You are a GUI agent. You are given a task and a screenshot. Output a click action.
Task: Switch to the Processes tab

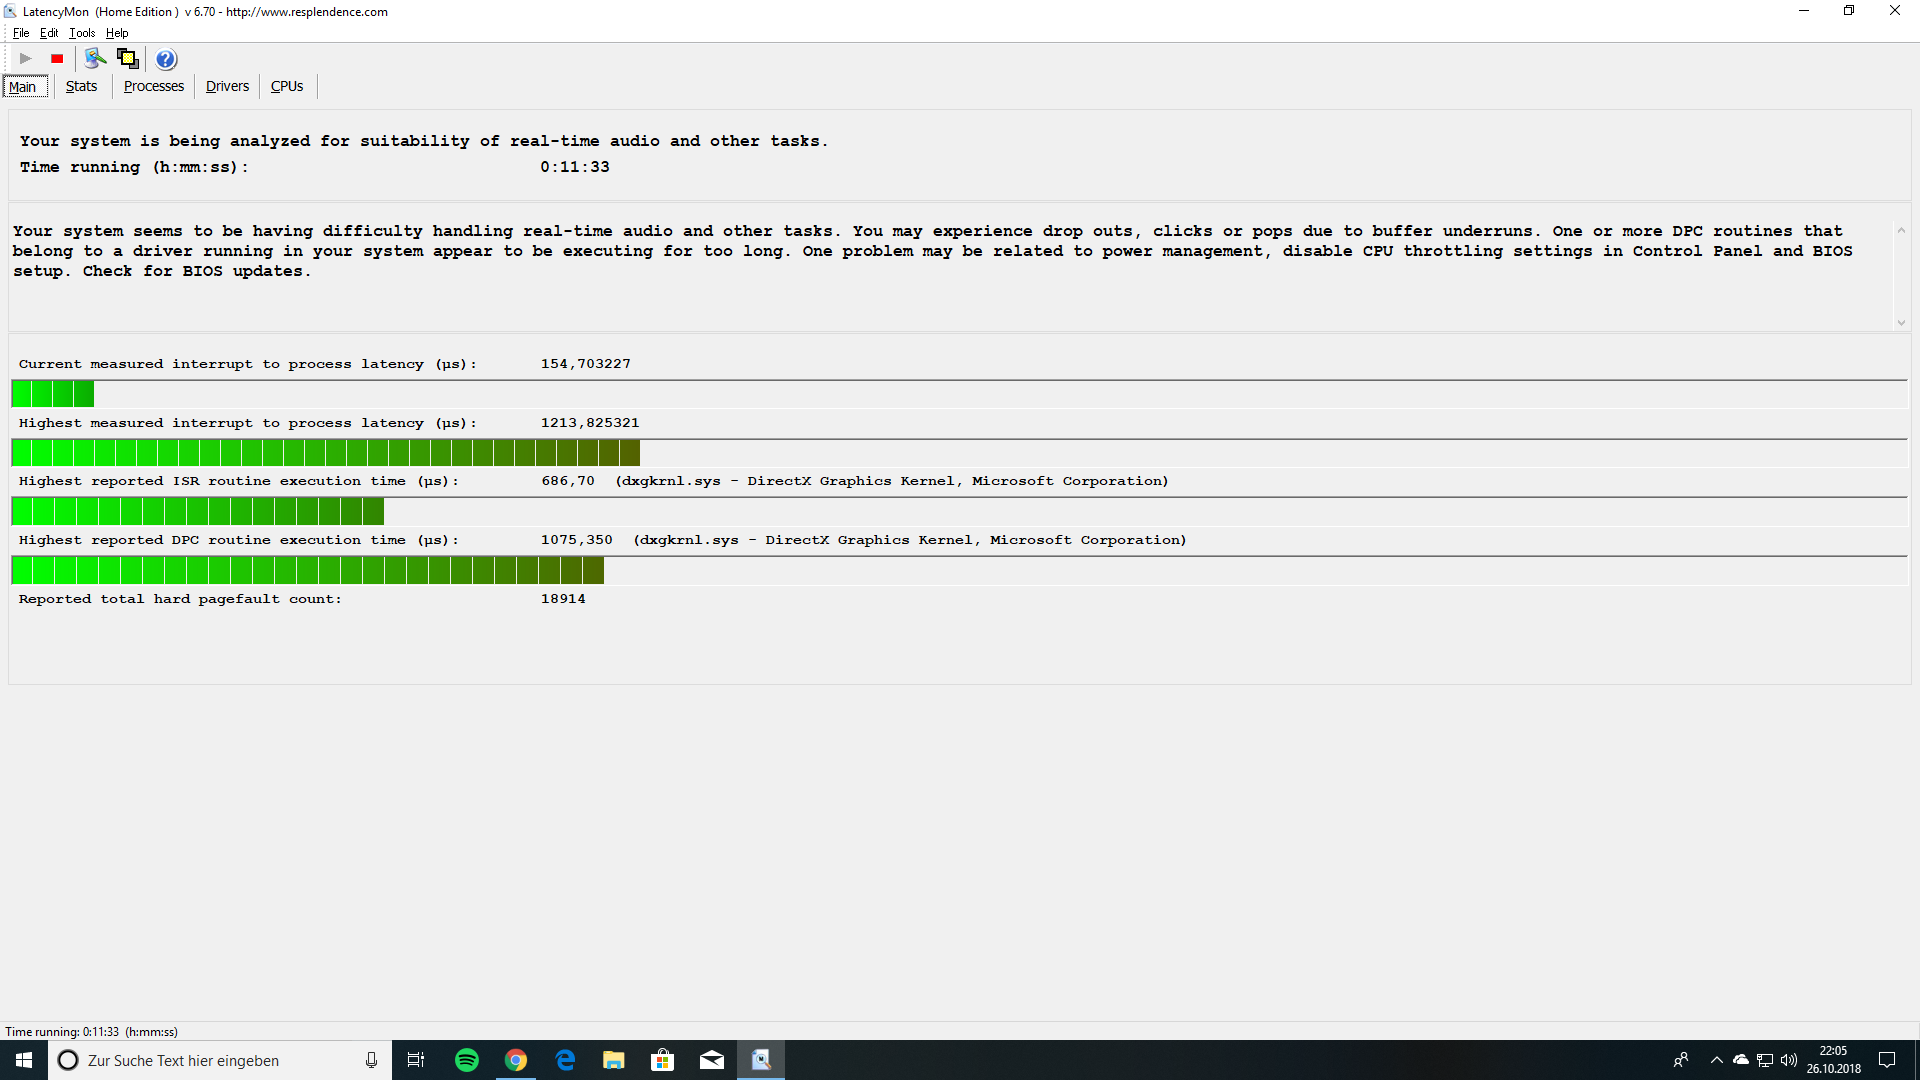[153, 86]
